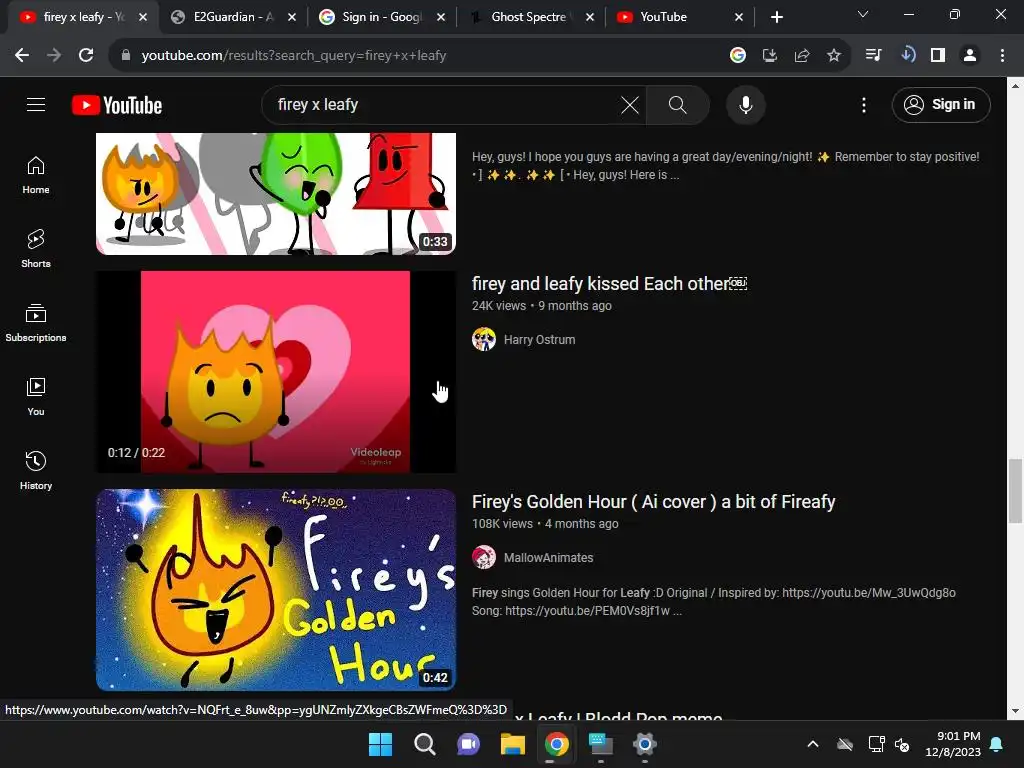Click the muted volume tray icon
The image size is (1024, 768).
pyautogui.click(x=903, y=744)
